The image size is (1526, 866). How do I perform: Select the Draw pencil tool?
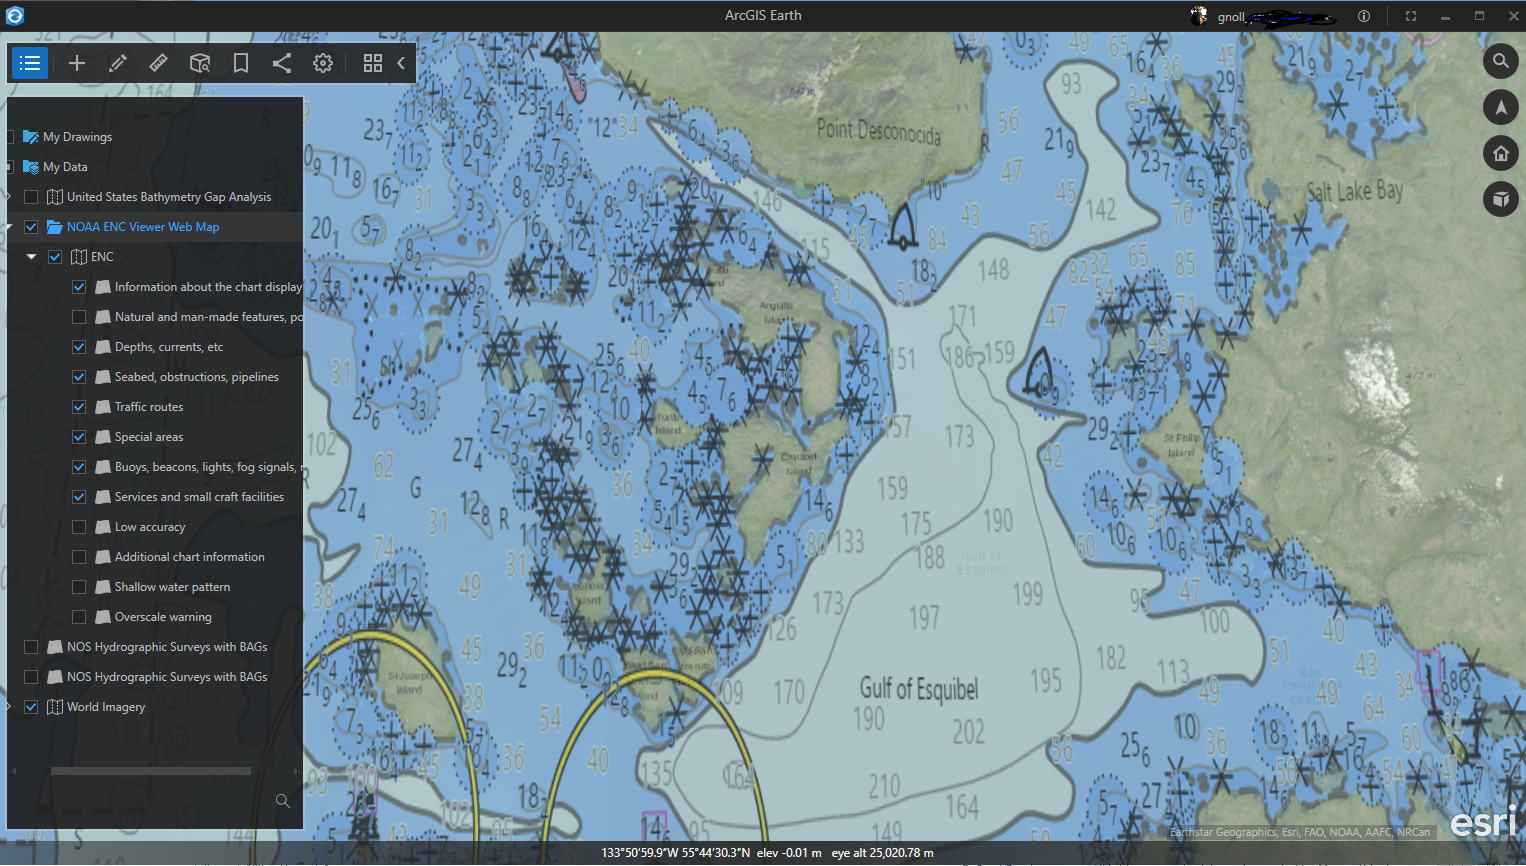click(118, 63)
